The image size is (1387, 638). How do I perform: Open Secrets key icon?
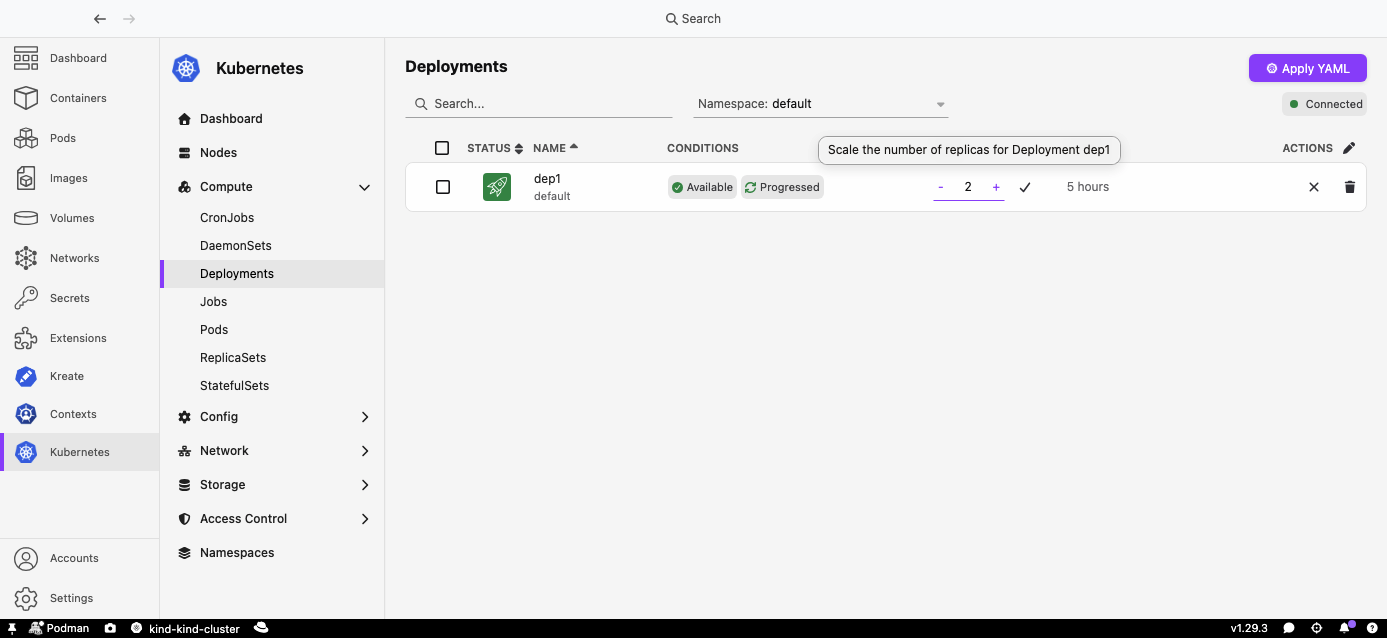(26, 298)
